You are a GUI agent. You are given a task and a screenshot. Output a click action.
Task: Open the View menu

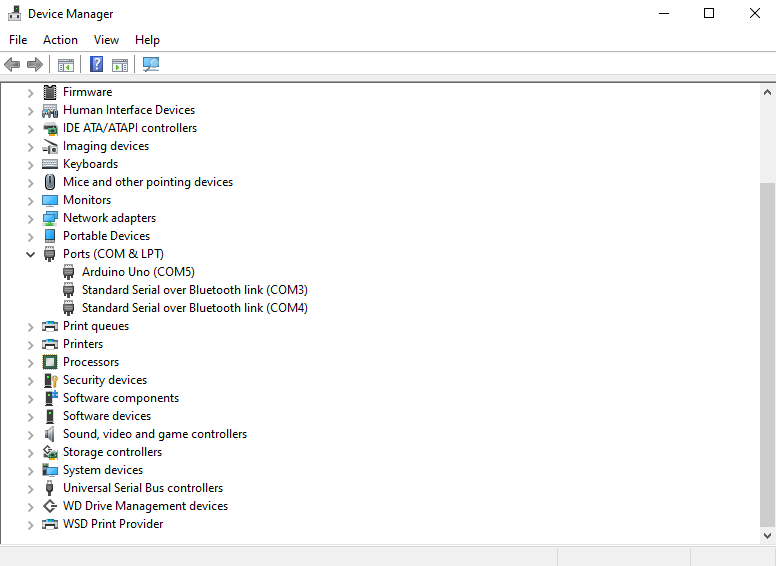coord(106,40)
